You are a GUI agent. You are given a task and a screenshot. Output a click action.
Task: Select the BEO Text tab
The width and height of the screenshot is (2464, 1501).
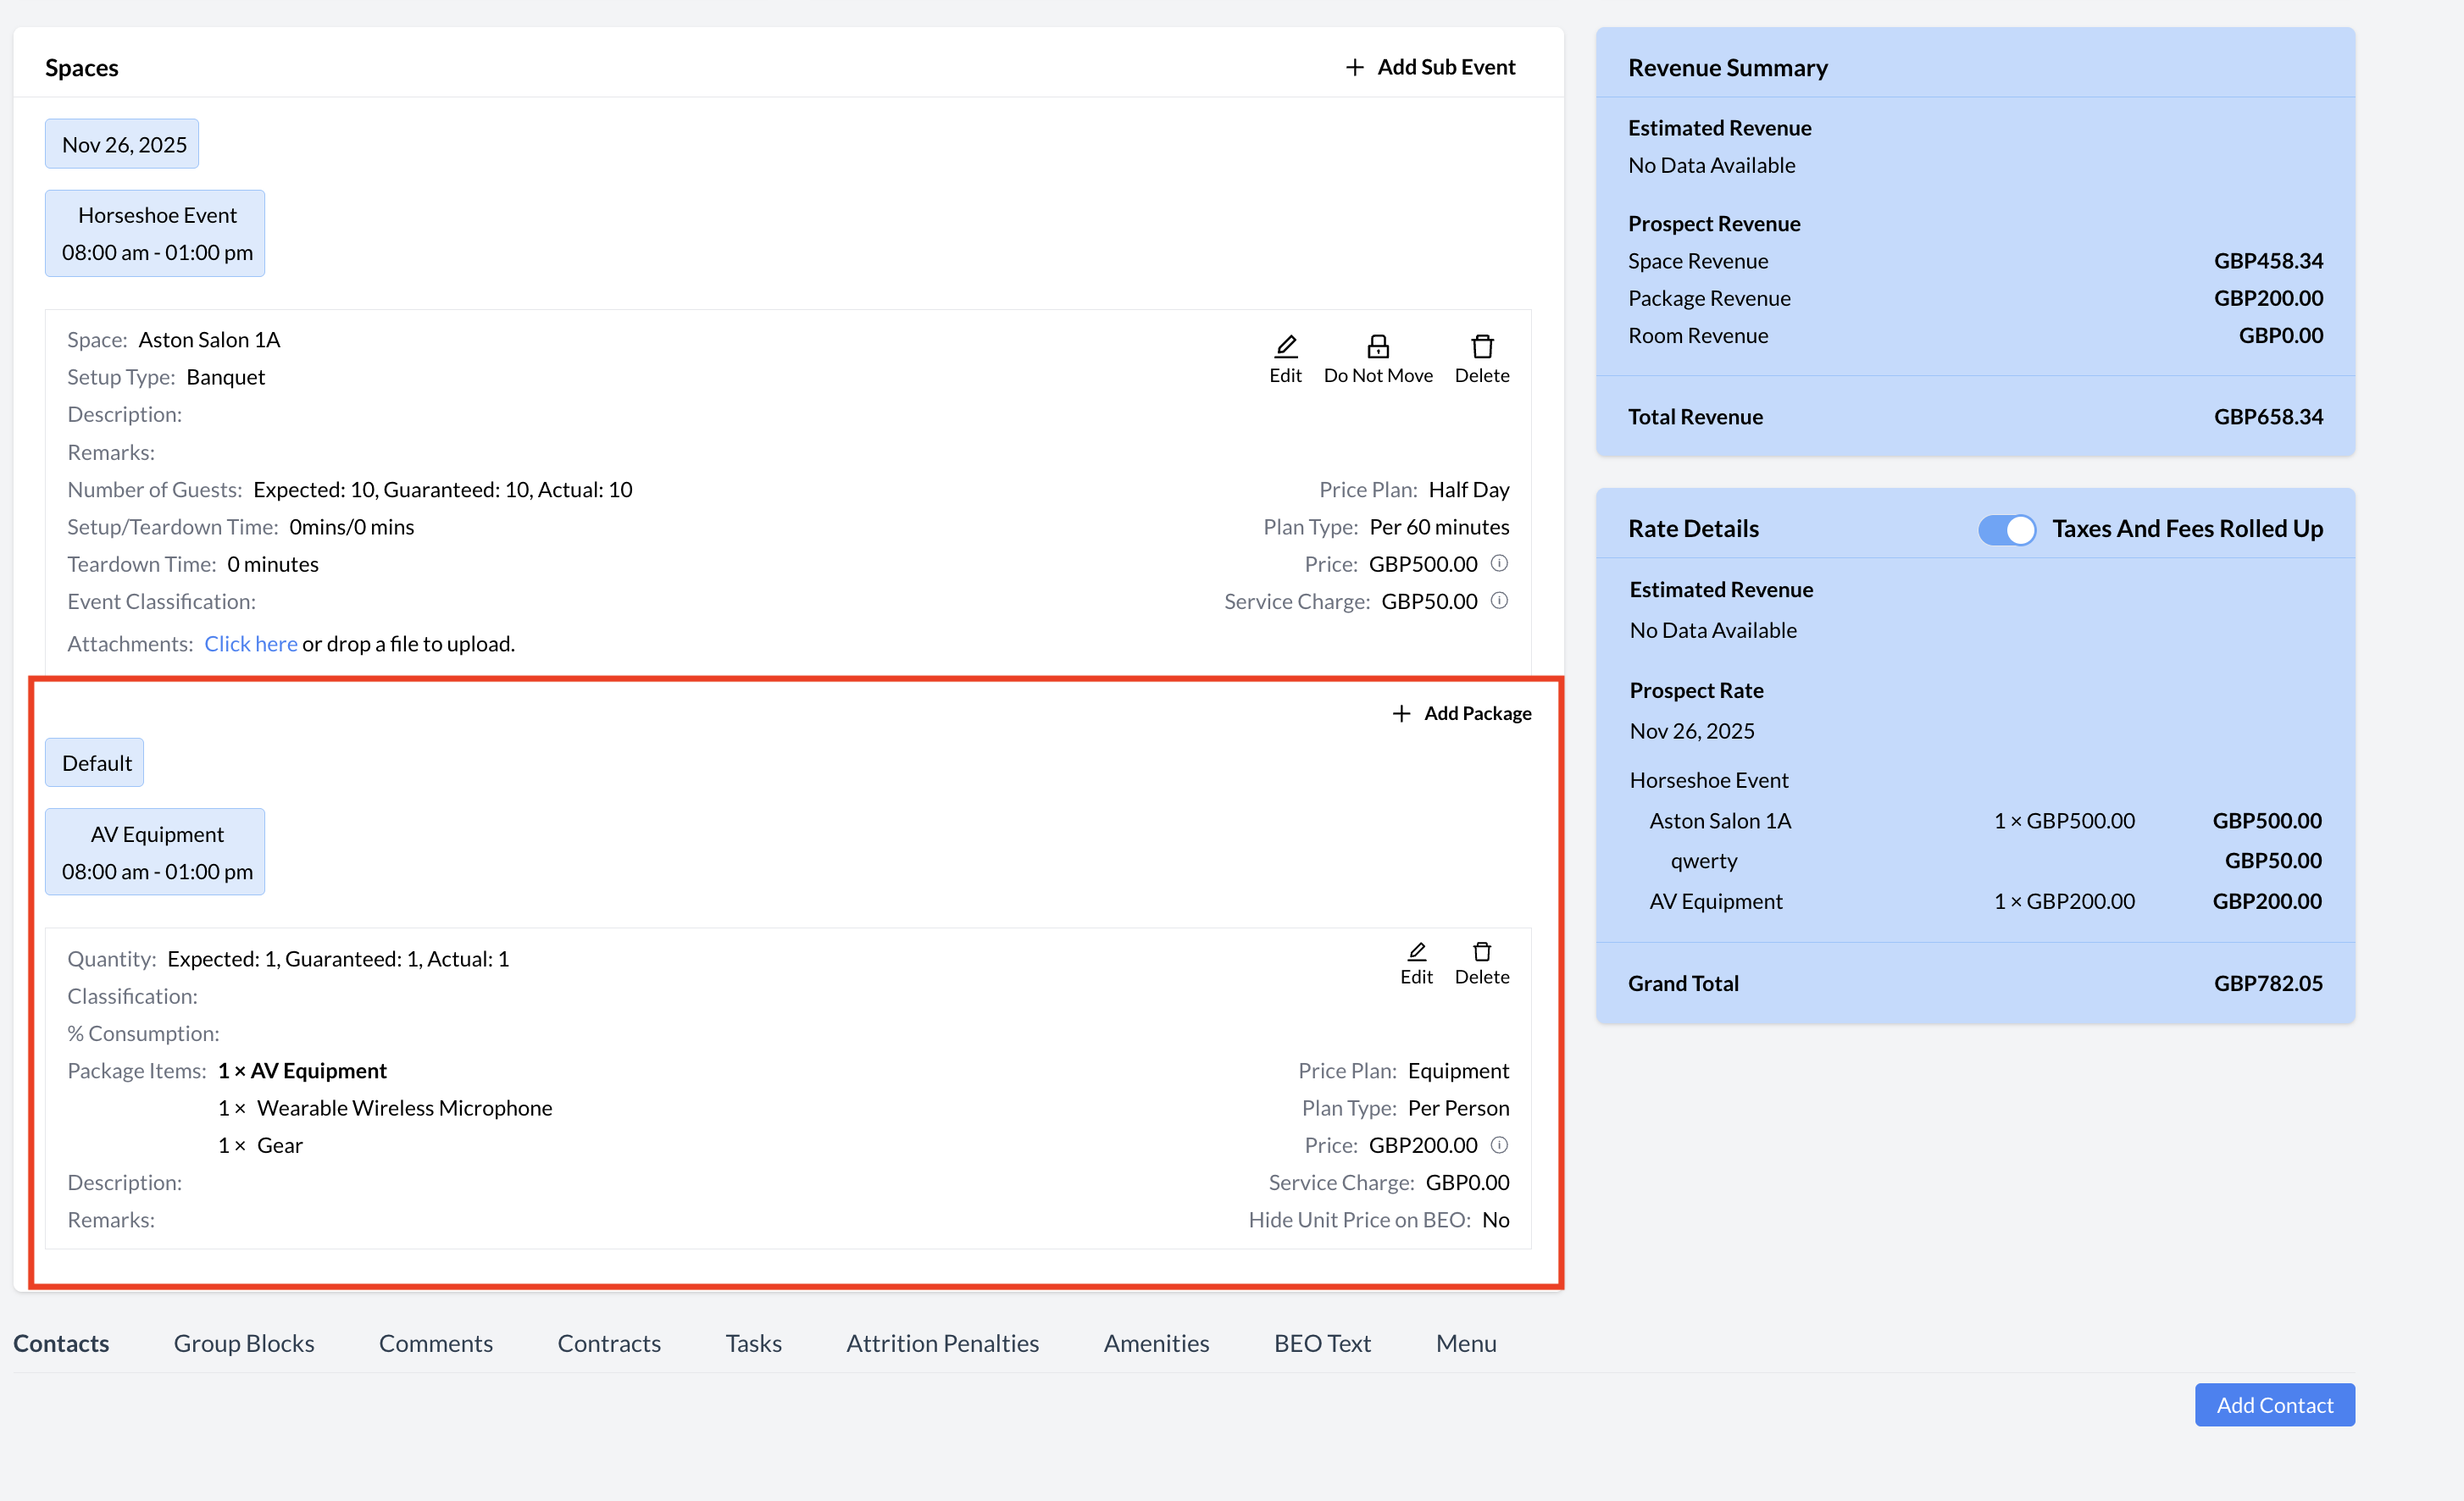click(1322, 1343)
